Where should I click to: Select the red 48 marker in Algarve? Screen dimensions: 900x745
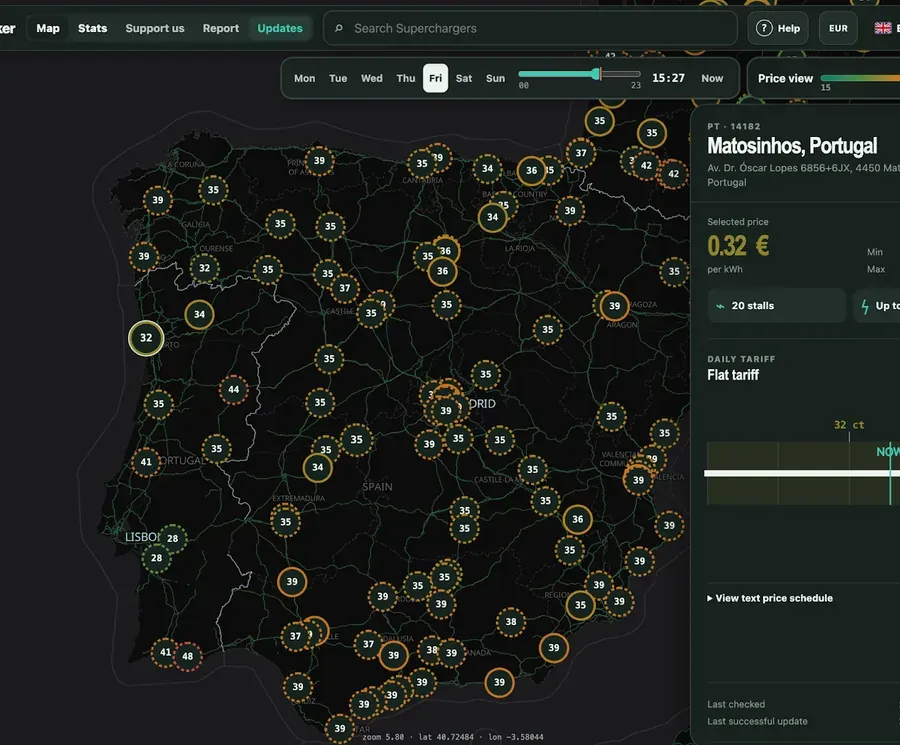[187, 656]
